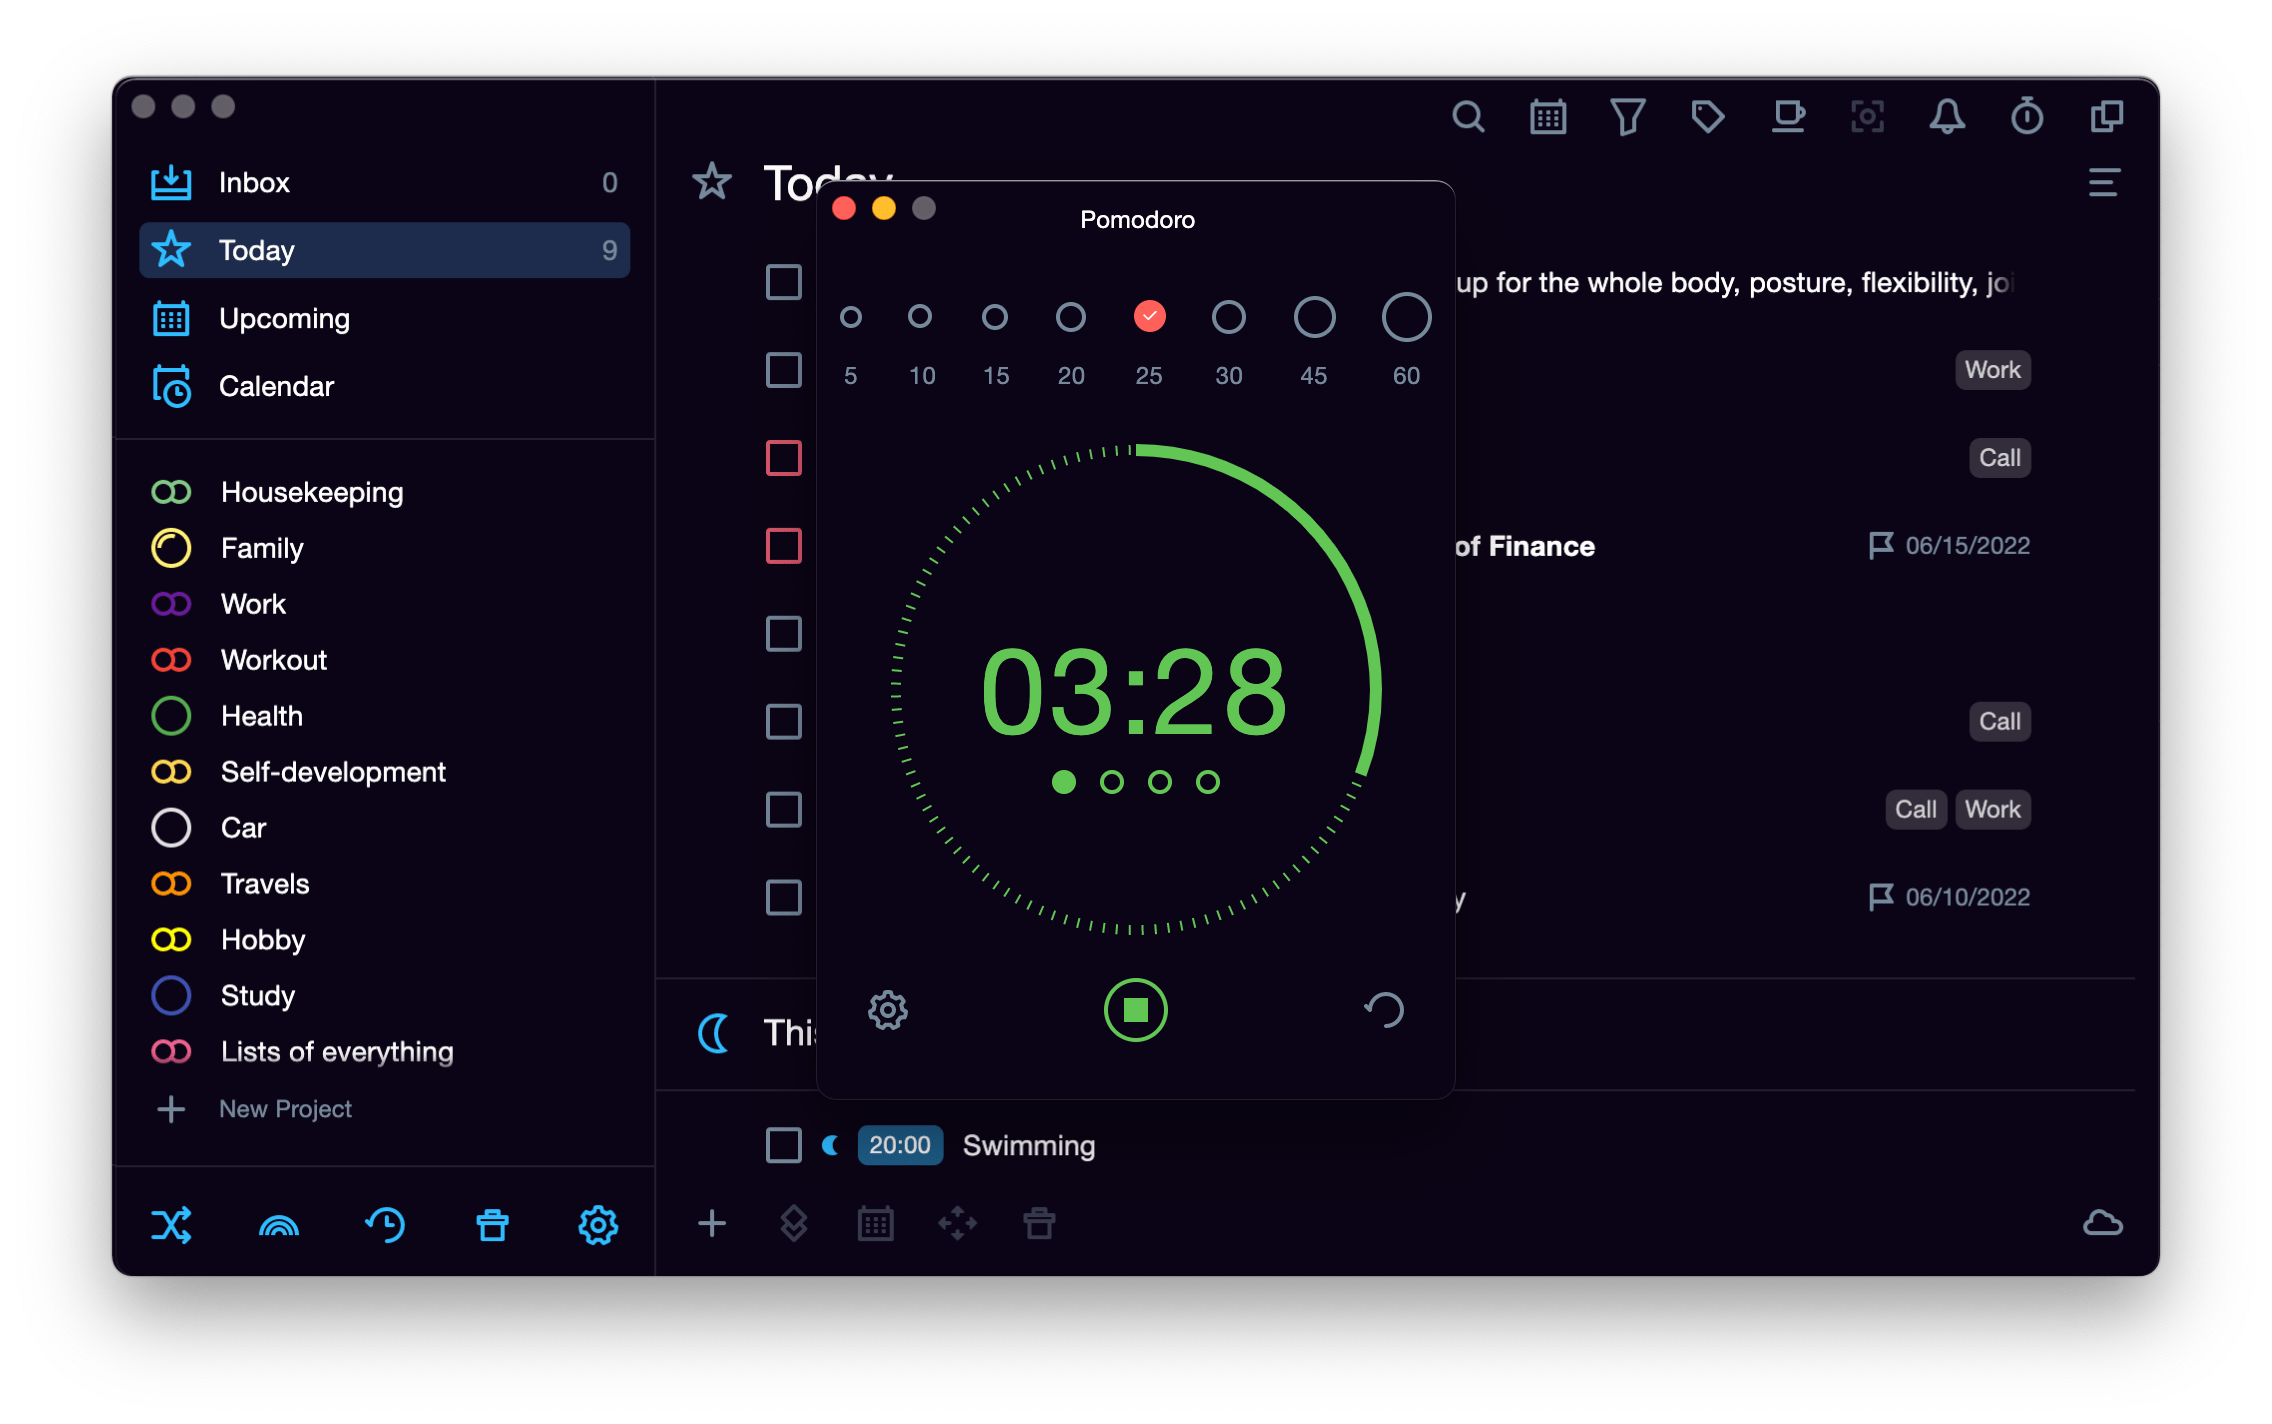Viewport: 2272px width, 1424px height.
Task: Open Self-development project
Action: 385,772
